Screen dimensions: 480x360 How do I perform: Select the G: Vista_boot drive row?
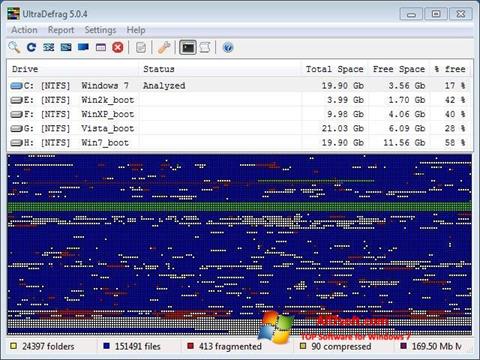pos(239,128)
